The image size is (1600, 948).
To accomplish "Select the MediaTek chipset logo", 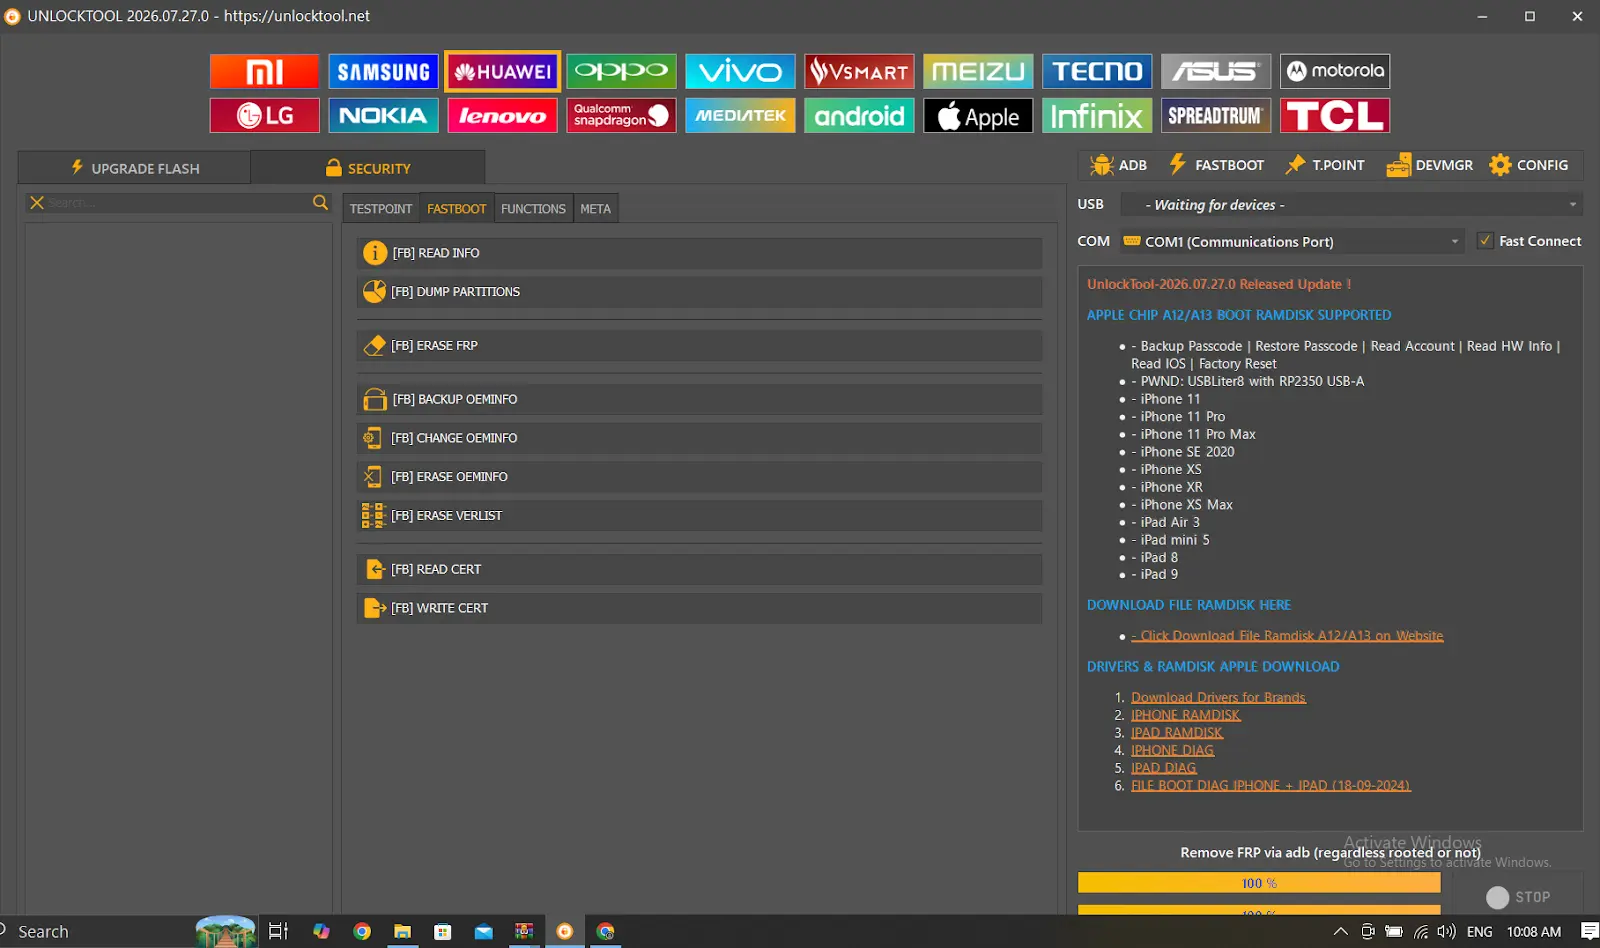I will click(x=740, y=115).
